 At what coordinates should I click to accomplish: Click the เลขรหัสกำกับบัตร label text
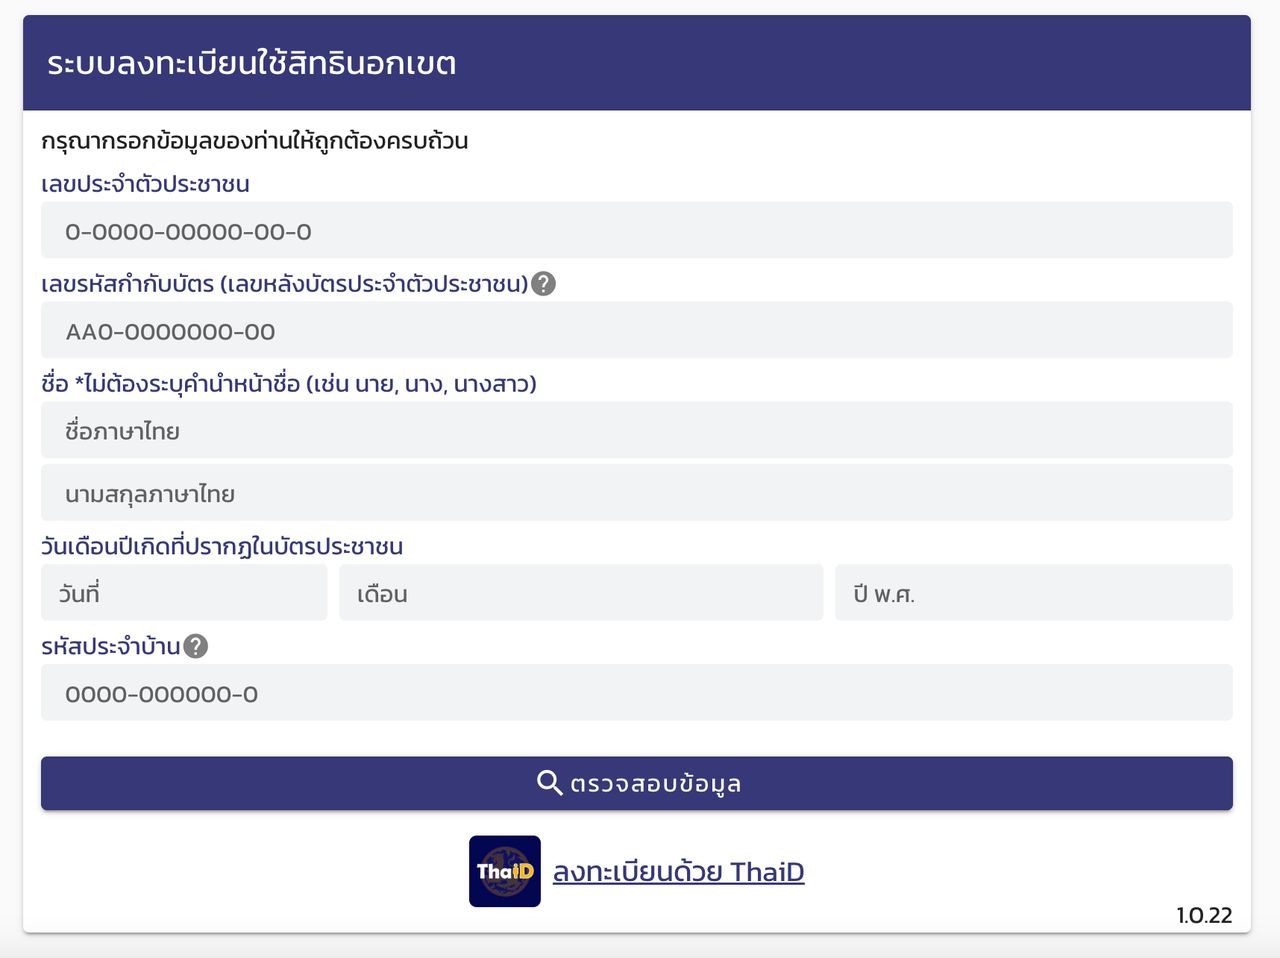tap(284, 284)
